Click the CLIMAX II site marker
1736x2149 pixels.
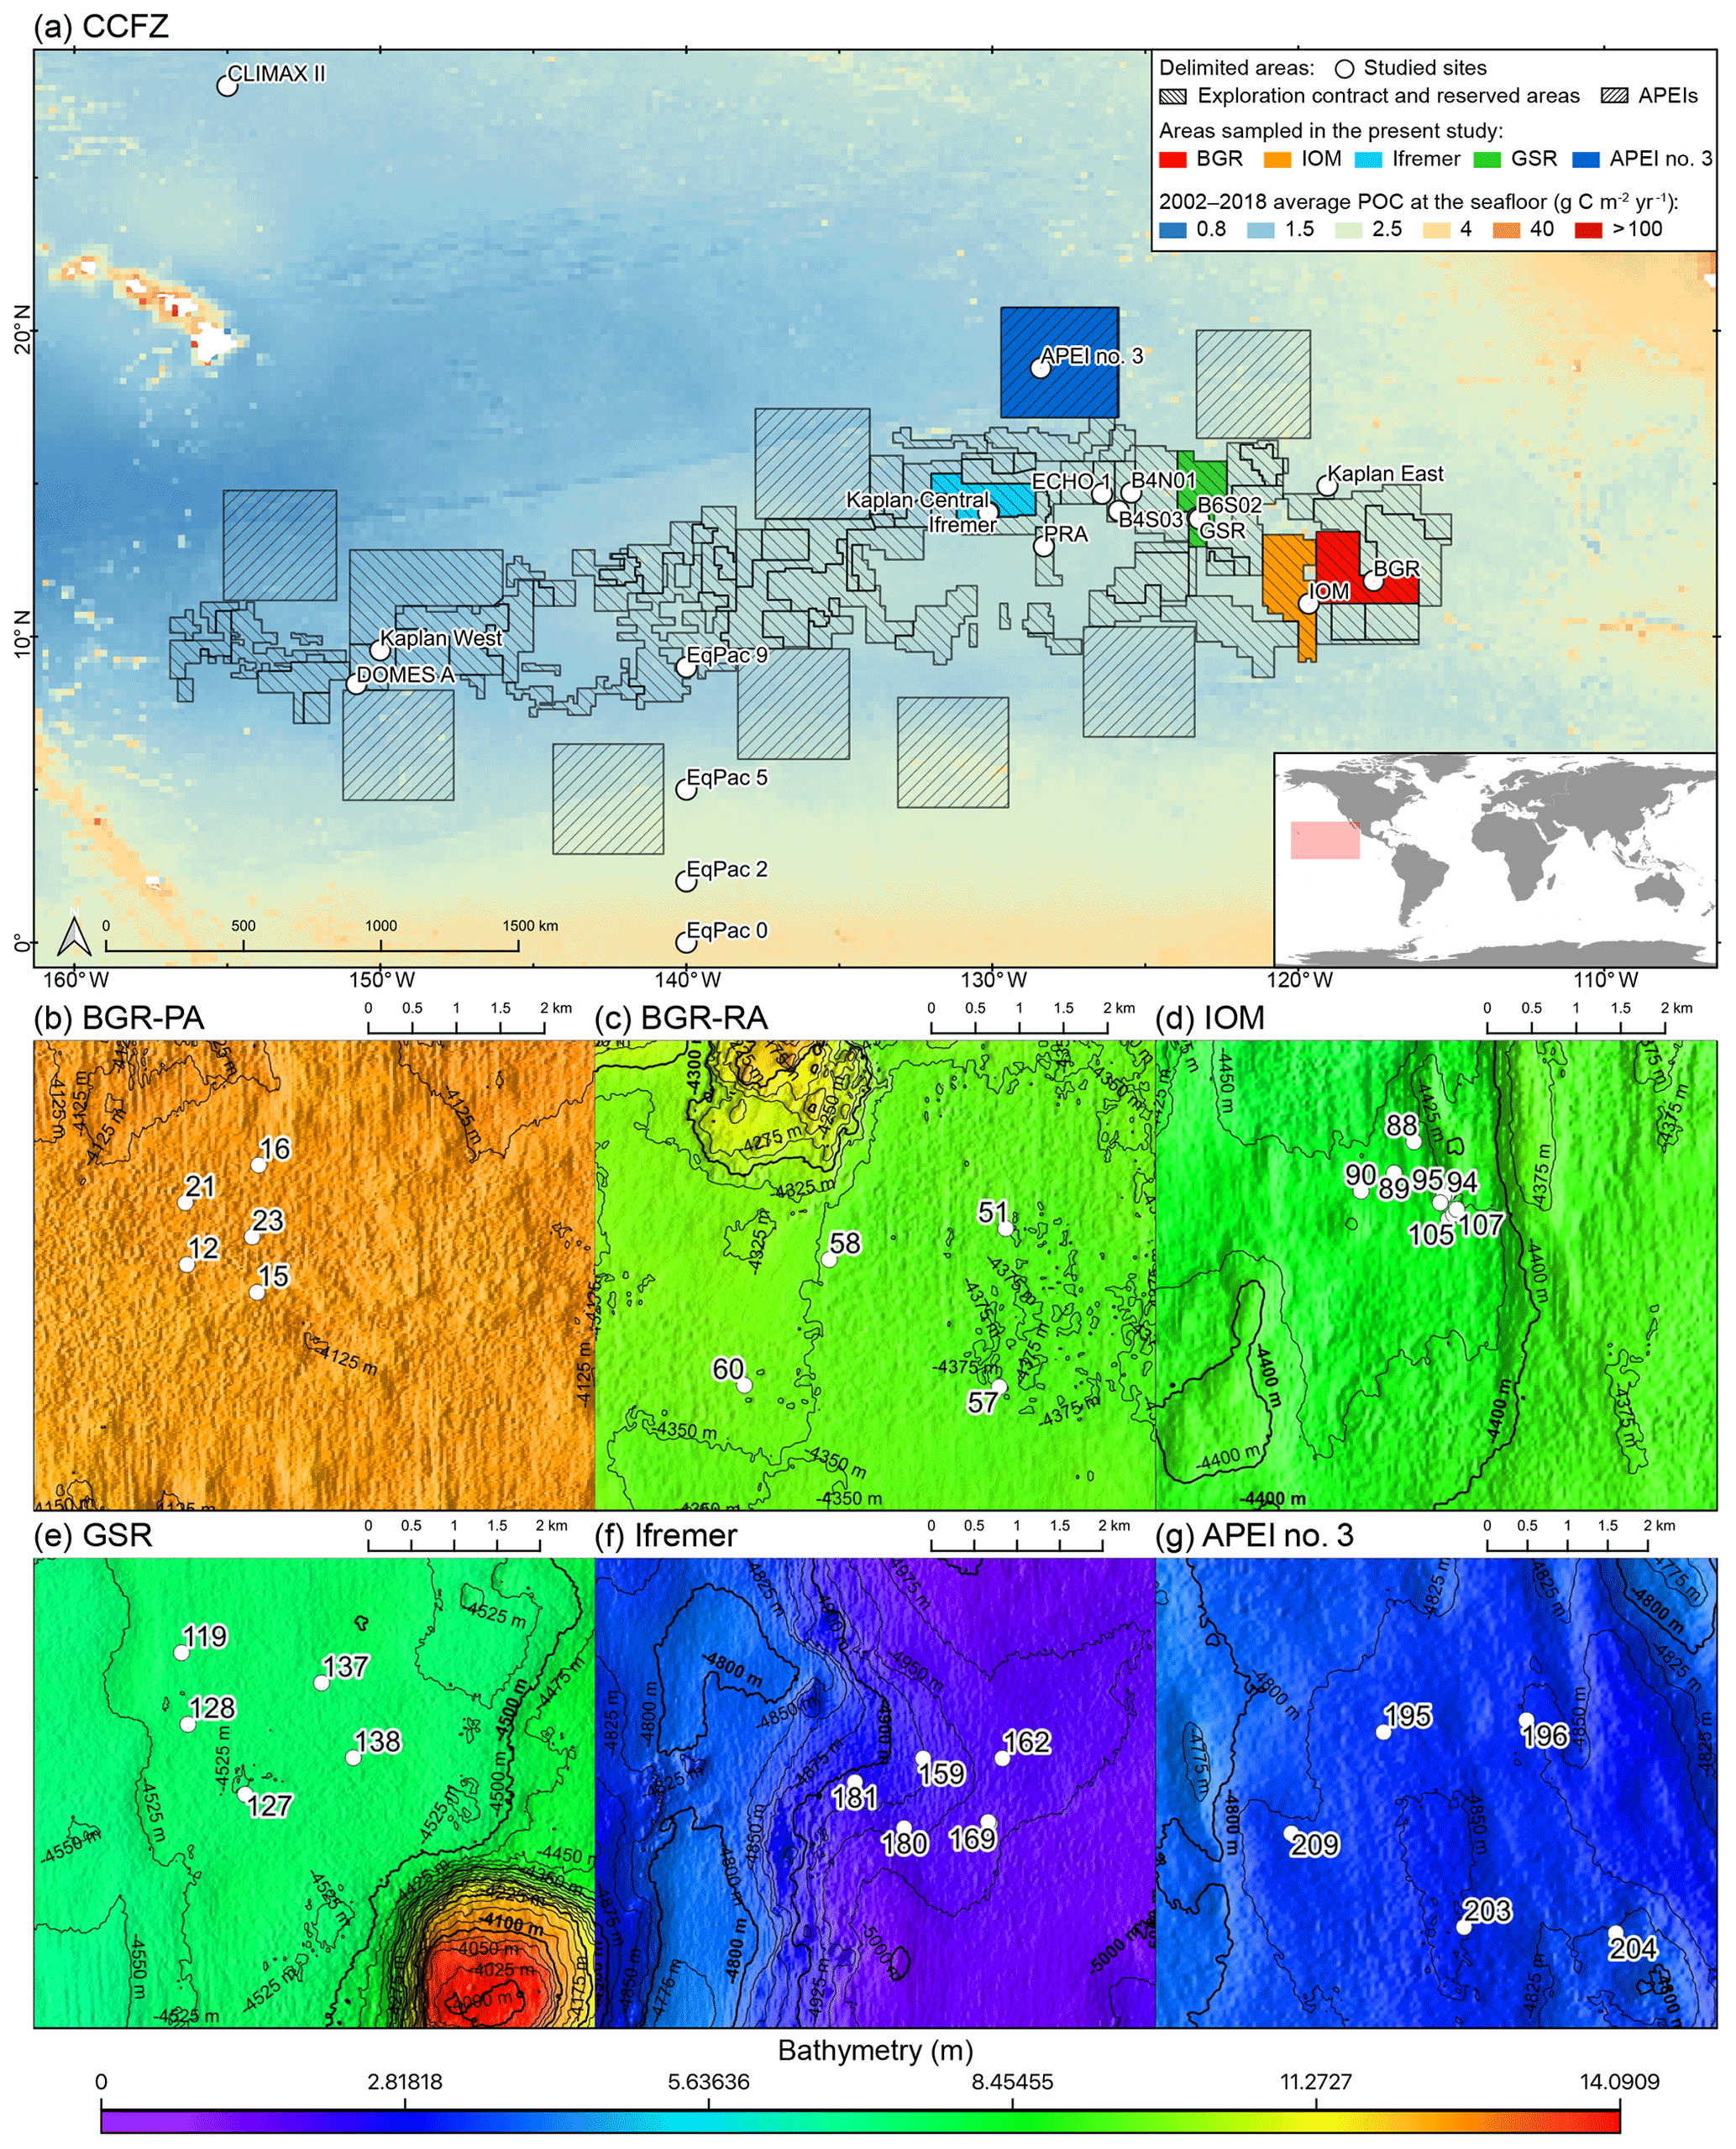pos(227,86)
